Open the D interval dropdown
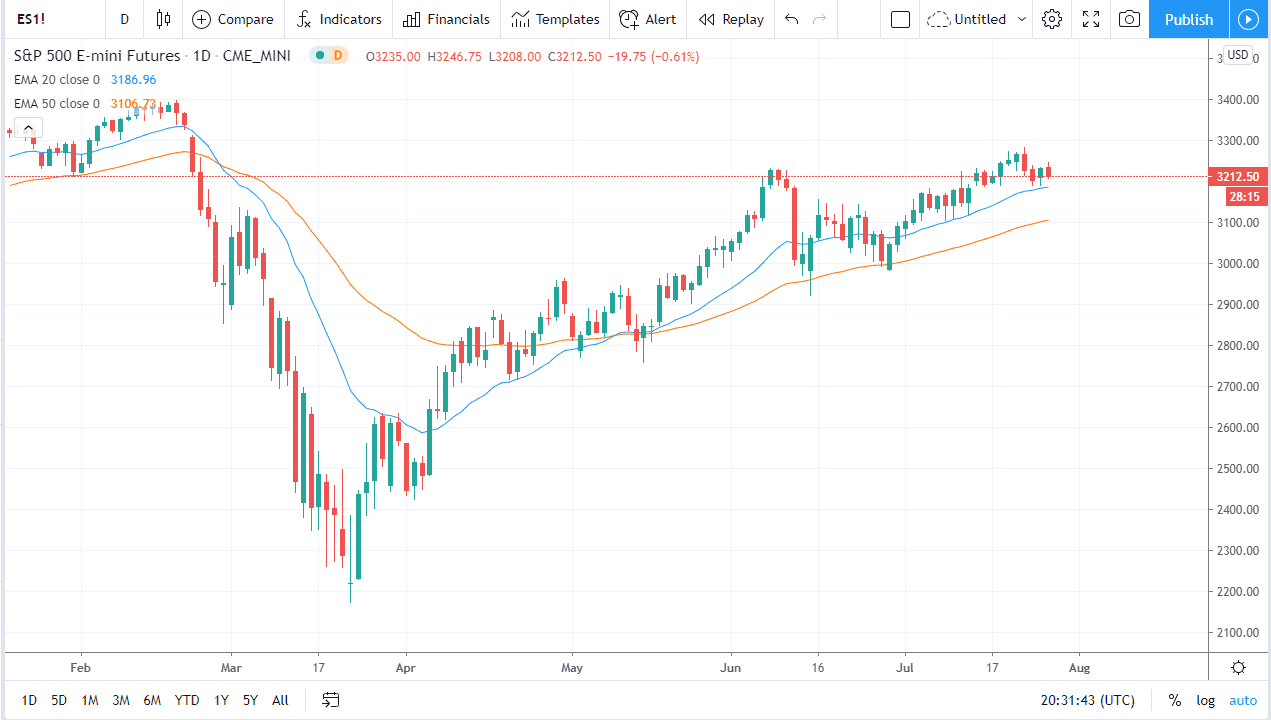The width and height of the screenshot is (1271, 720). click(x=124, y=19)
